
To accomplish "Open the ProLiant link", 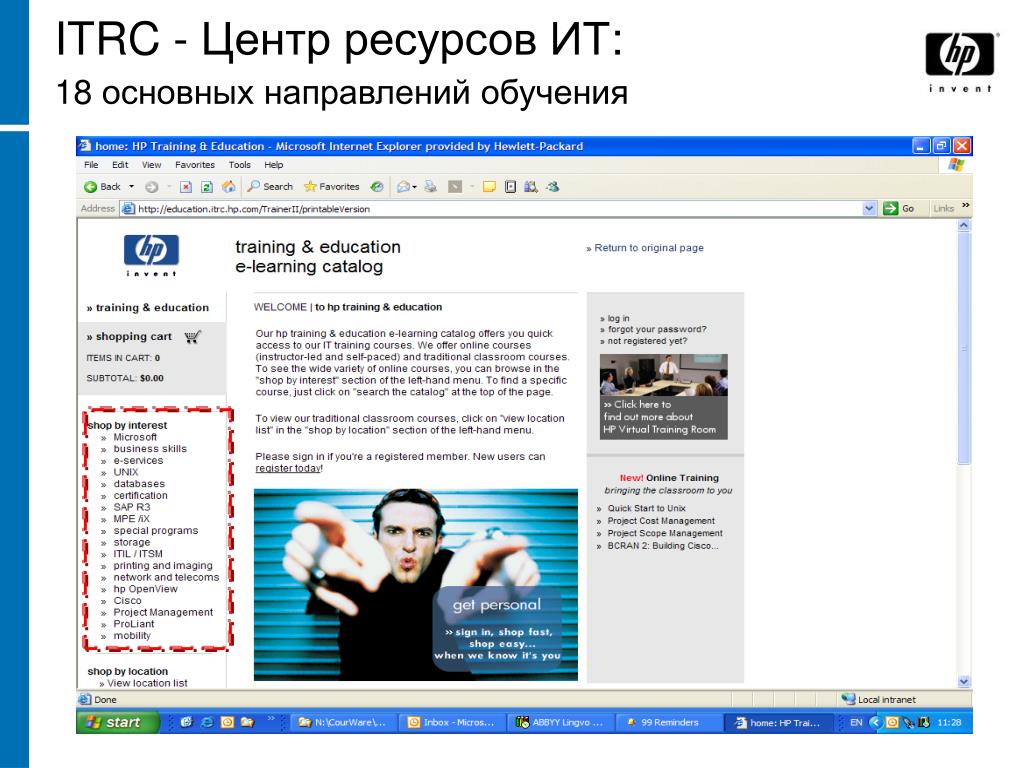I will 134,624.
